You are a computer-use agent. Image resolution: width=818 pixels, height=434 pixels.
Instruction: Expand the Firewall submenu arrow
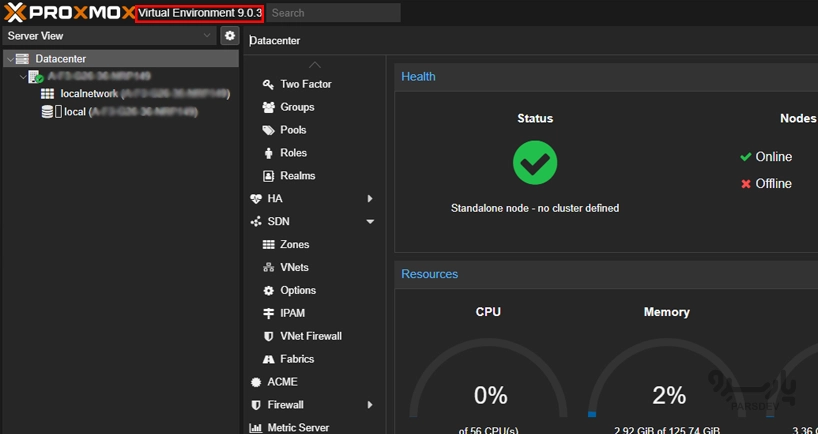point(370,405)
